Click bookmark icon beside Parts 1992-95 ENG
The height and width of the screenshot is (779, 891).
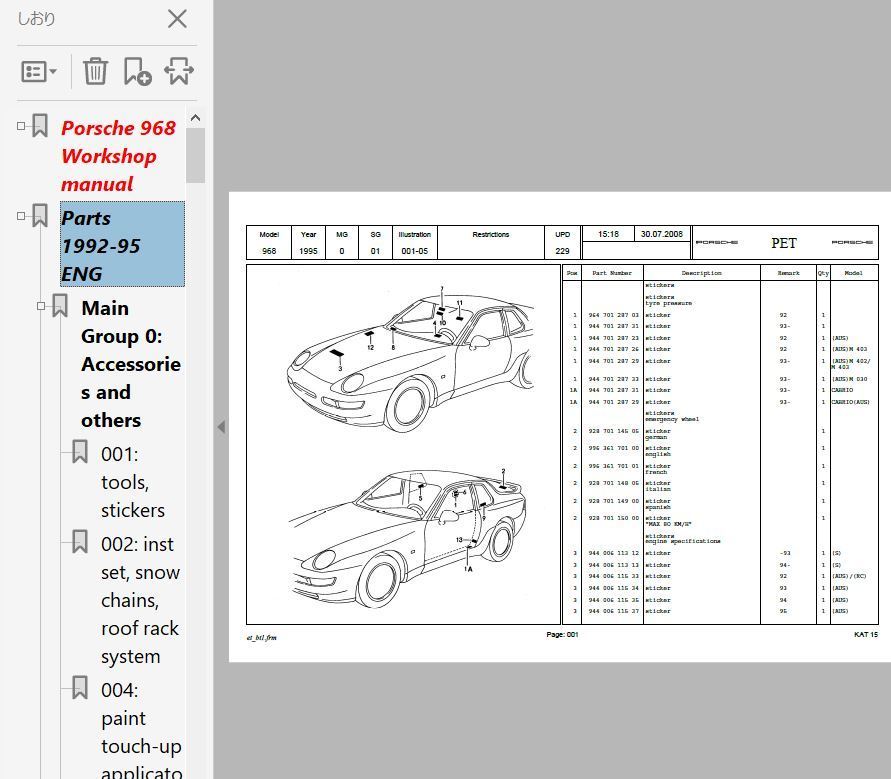click(x=39, y=215)
